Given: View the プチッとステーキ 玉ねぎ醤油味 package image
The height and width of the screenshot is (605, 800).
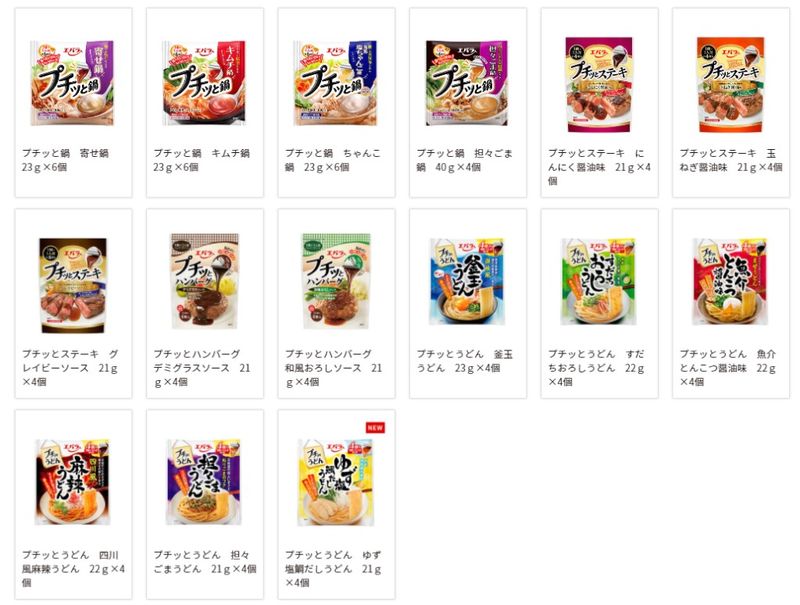Looking at the screenshot, I should click(x=731, y=85).
